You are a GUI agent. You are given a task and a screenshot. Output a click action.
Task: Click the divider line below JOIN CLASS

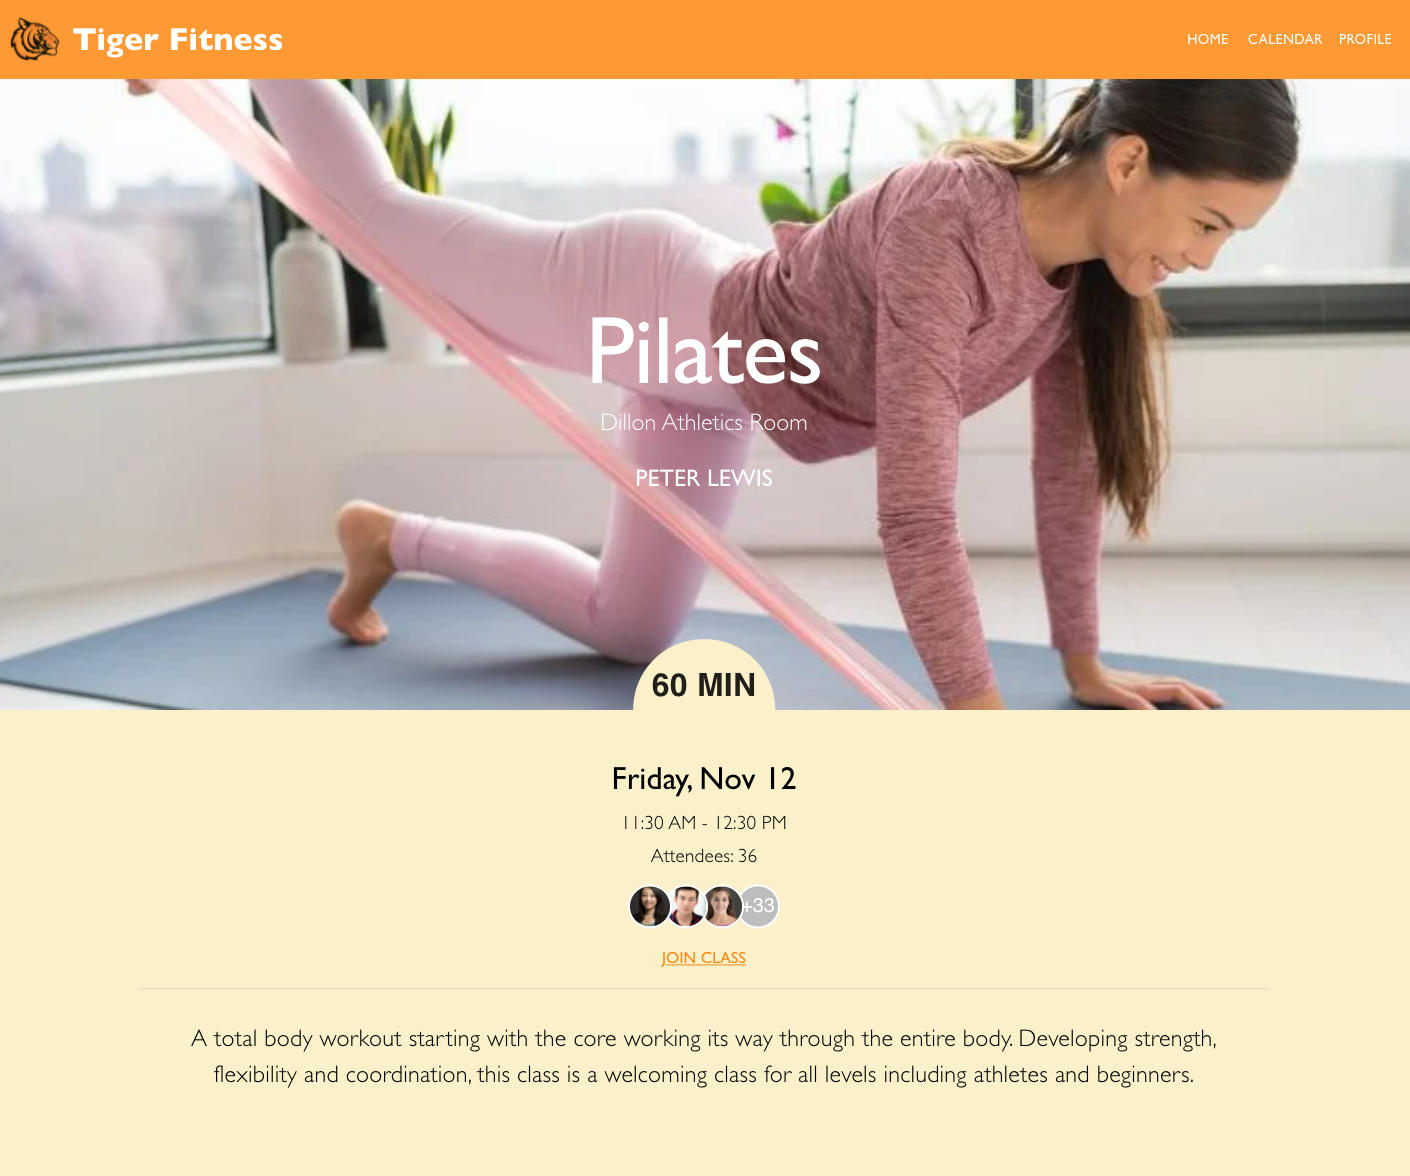[704, 989]
